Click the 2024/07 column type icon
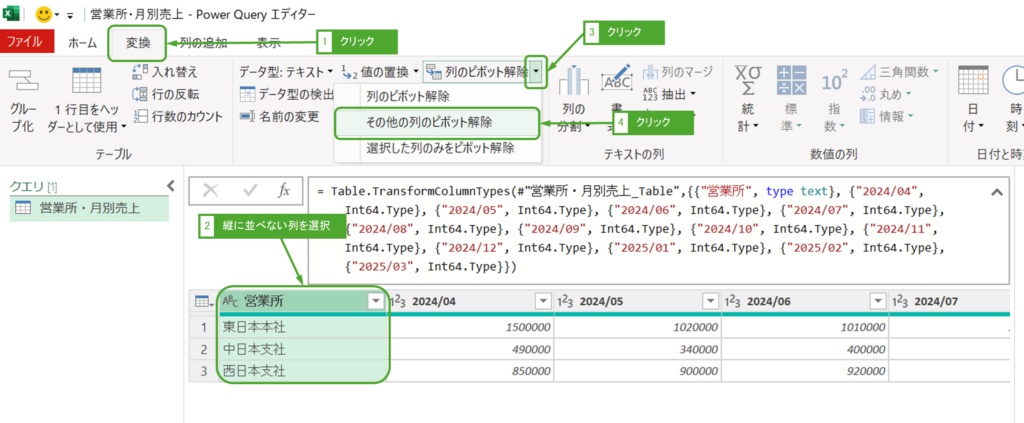The image size is (1024, 423). [900, 301]
